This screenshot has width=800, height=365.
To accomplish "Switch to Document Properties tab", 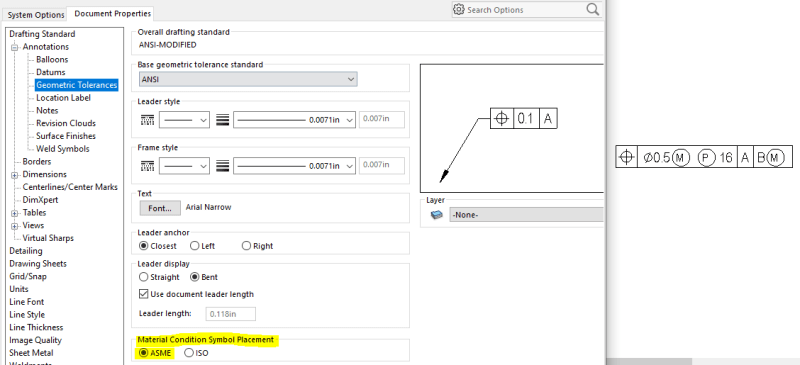I will [112, 13].
